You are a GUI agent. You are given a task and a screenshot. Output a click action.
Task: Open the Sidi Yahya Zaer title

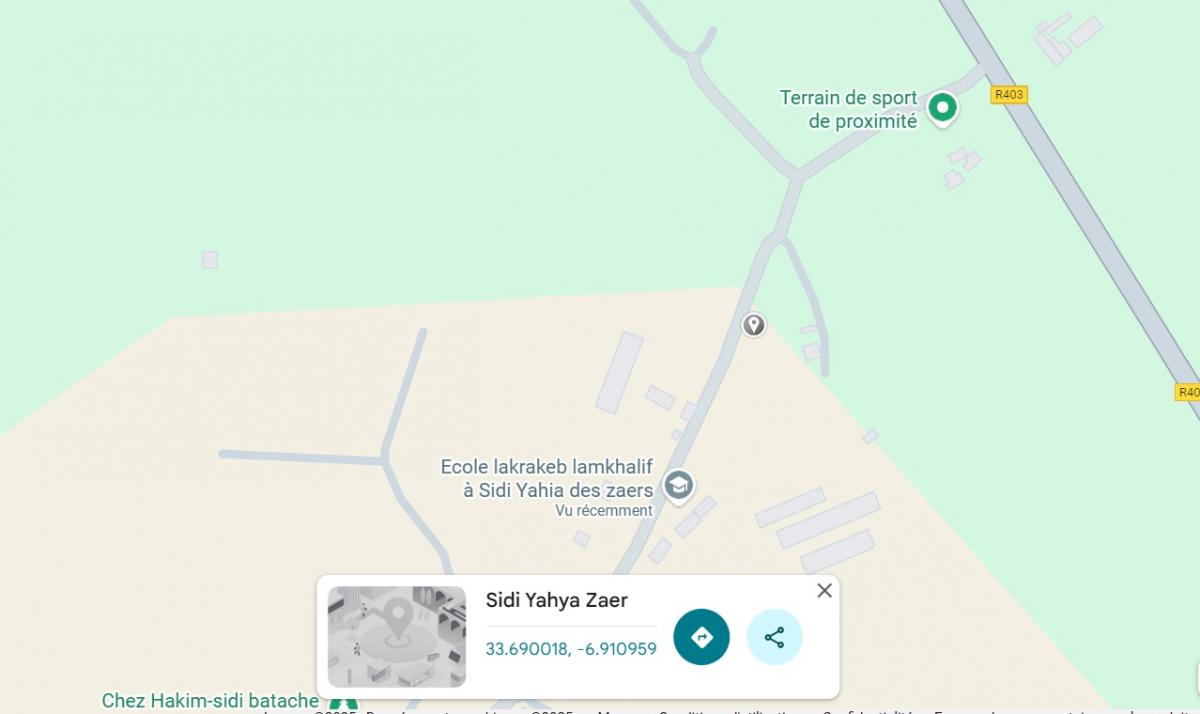(x=557, y=600)
